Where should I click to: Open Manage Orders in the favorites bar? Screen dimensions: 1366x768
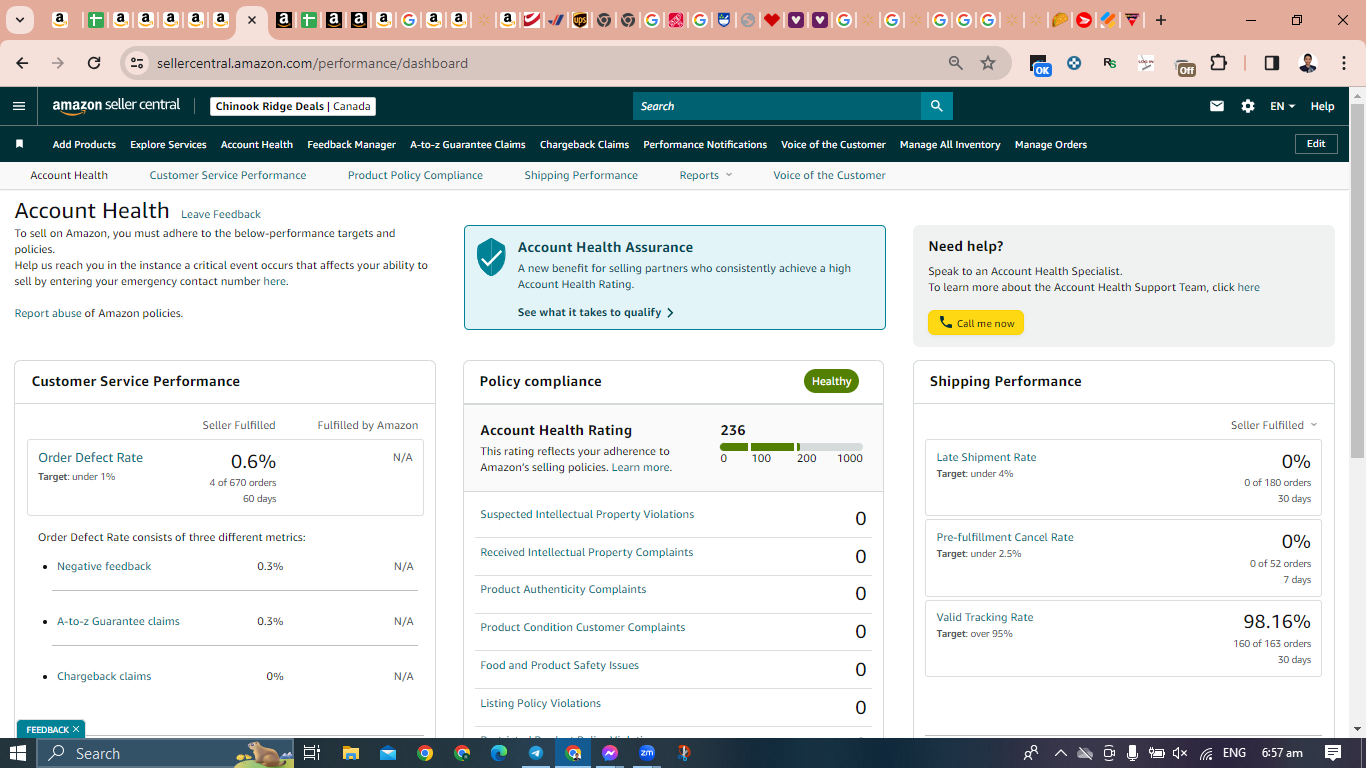[1051, 144]
